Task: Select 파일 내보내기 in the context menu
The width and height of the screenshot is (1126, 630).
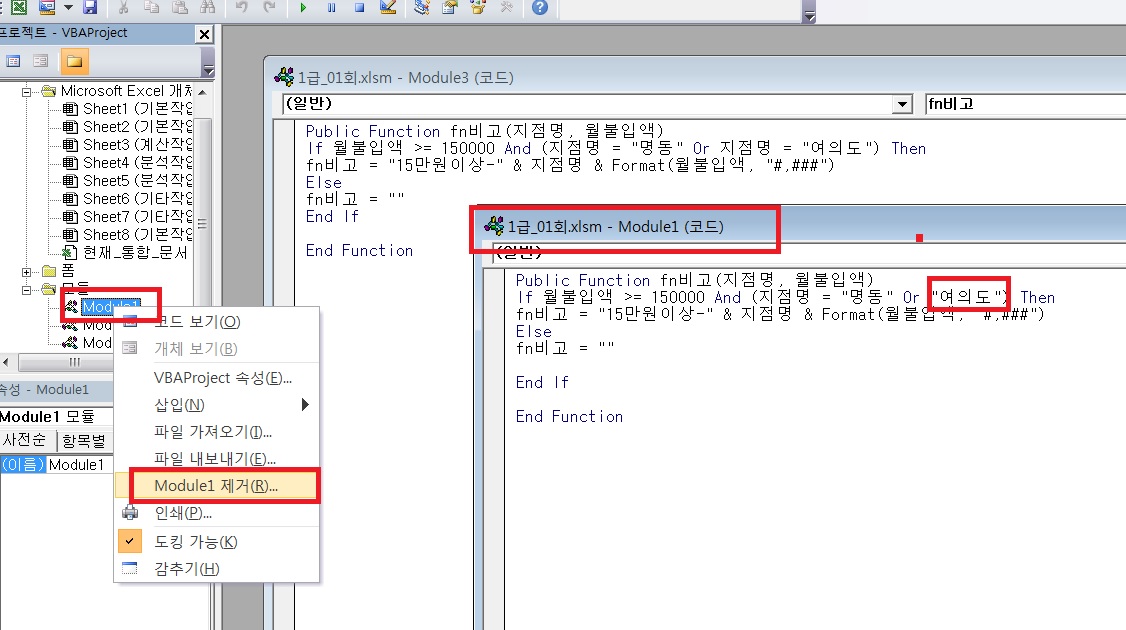Action: 214,459
